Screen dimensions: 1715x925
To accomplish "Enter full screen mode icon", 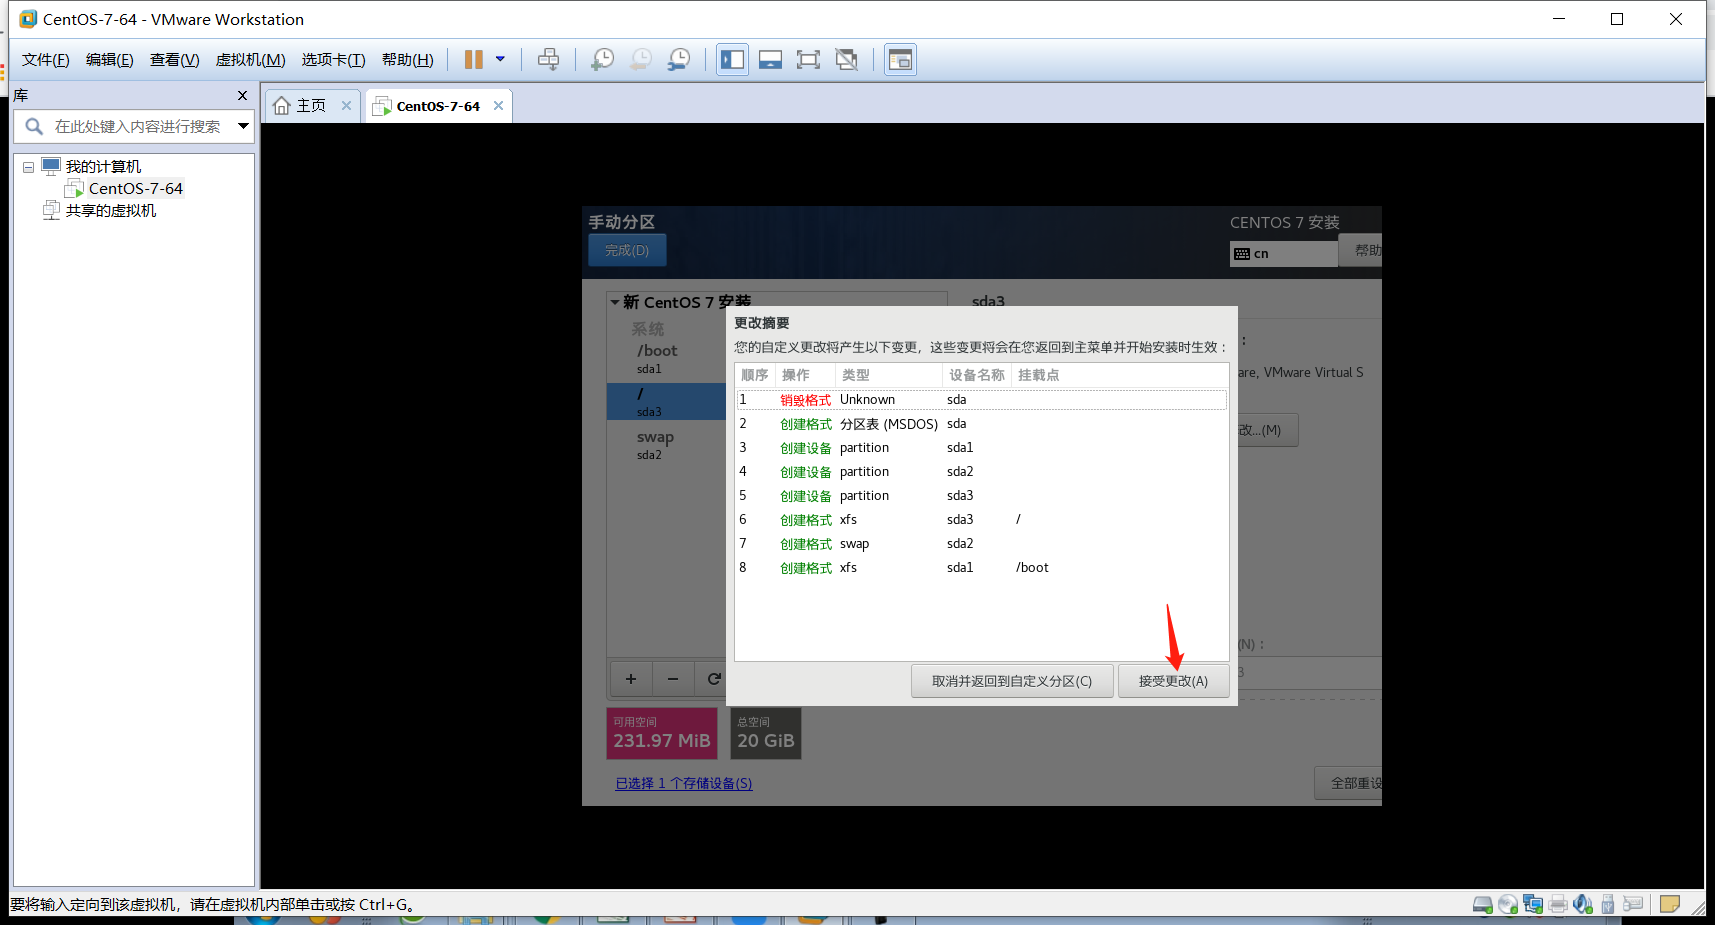I will (808, 60).
